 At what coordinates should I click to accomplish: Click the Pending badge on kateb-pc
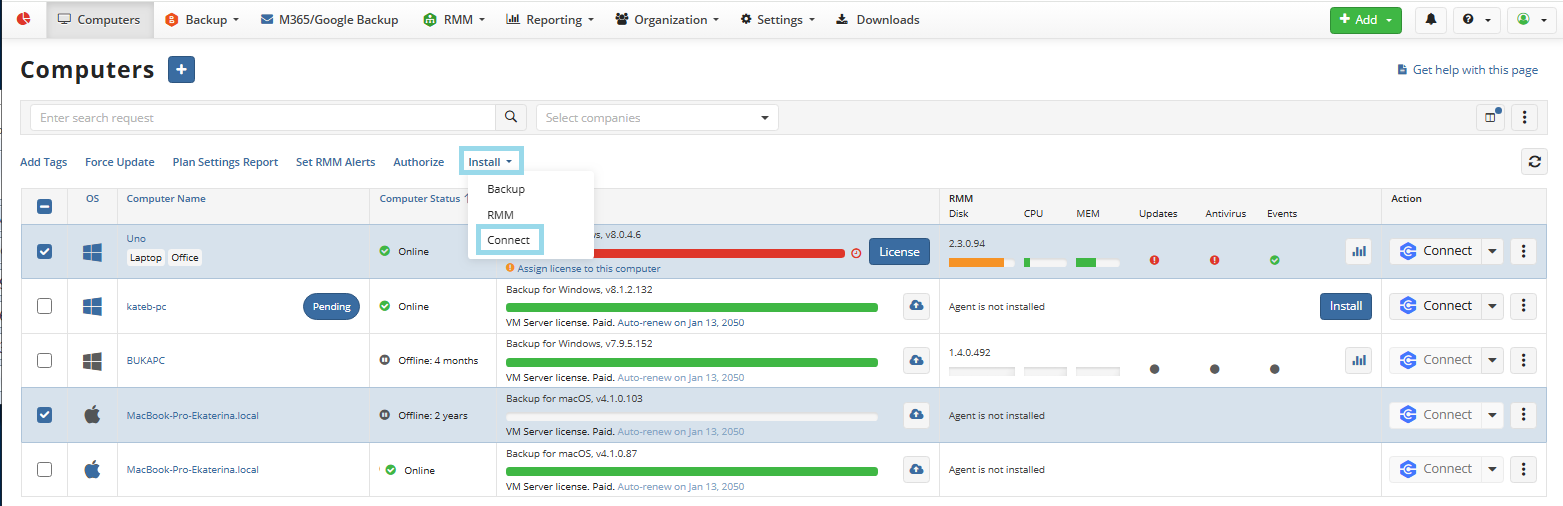click(332, 306)
